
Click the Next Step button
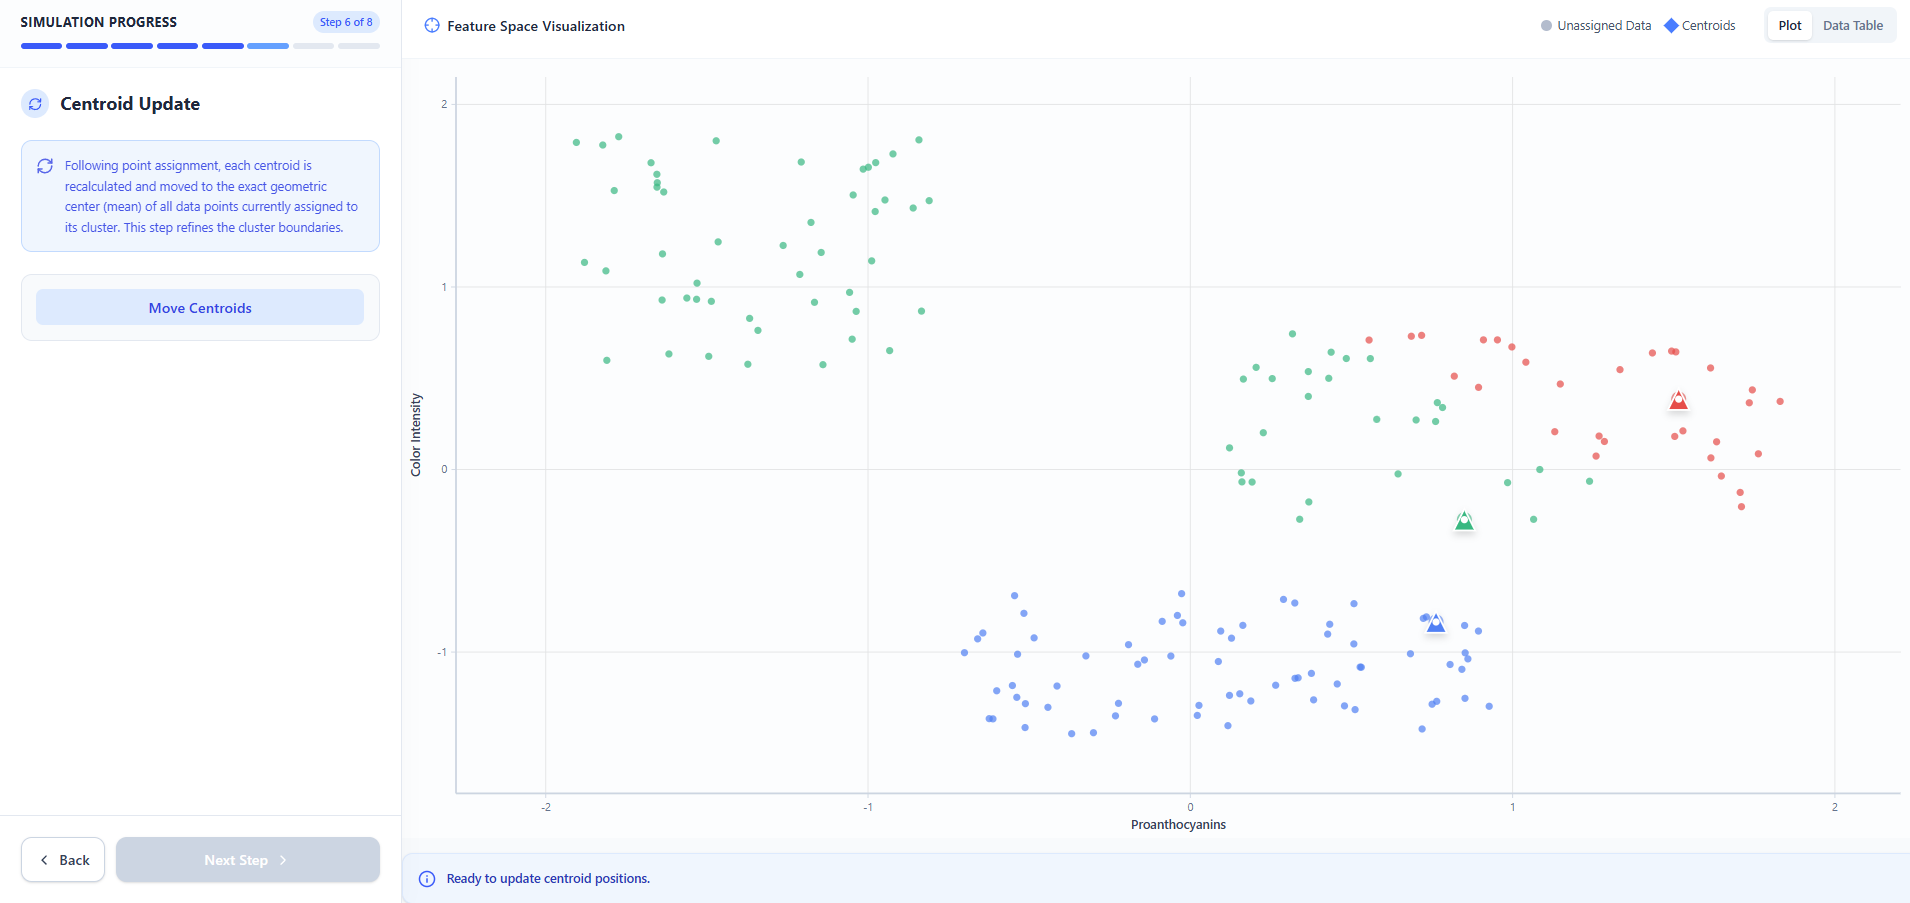pos(247,860)
